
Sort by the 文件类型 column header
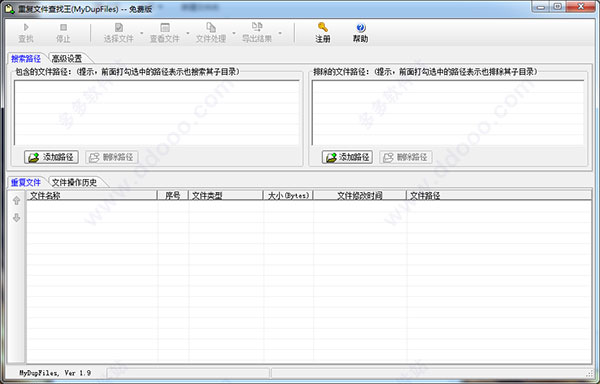pos(226,195)
